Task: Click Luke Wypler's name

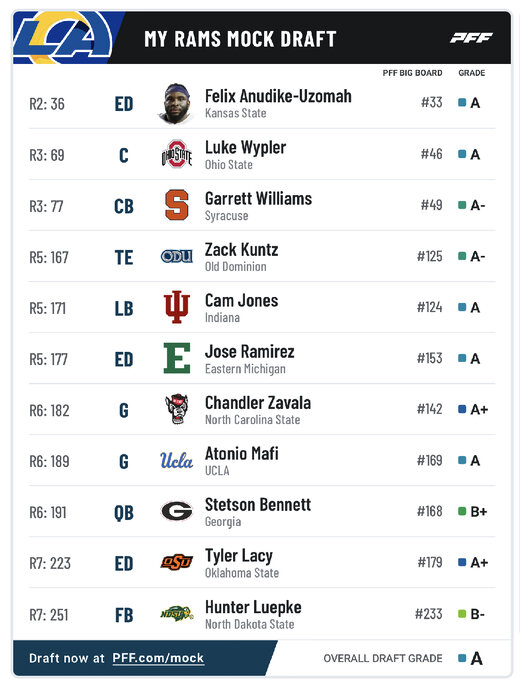Action: coord(245,147)
